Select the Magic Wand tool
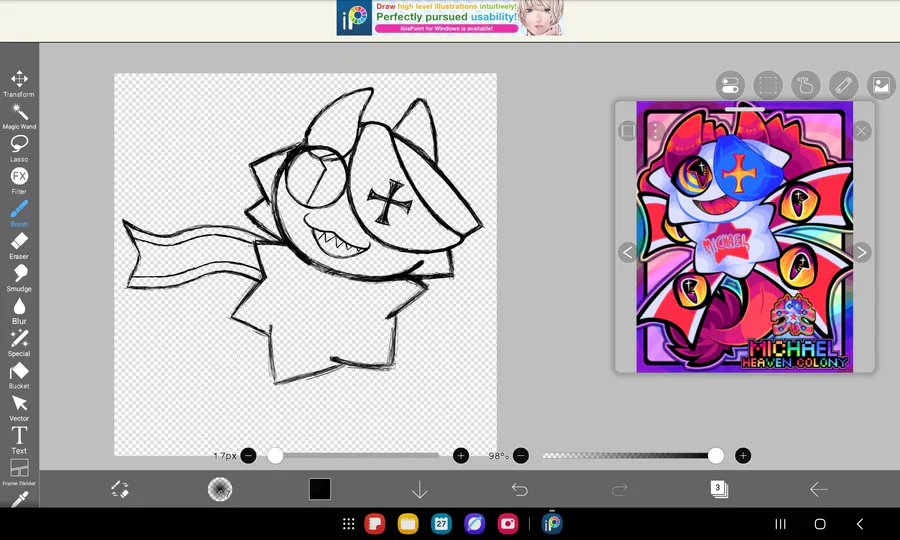Viewport: 900px width, 540px height. point(19,116)
